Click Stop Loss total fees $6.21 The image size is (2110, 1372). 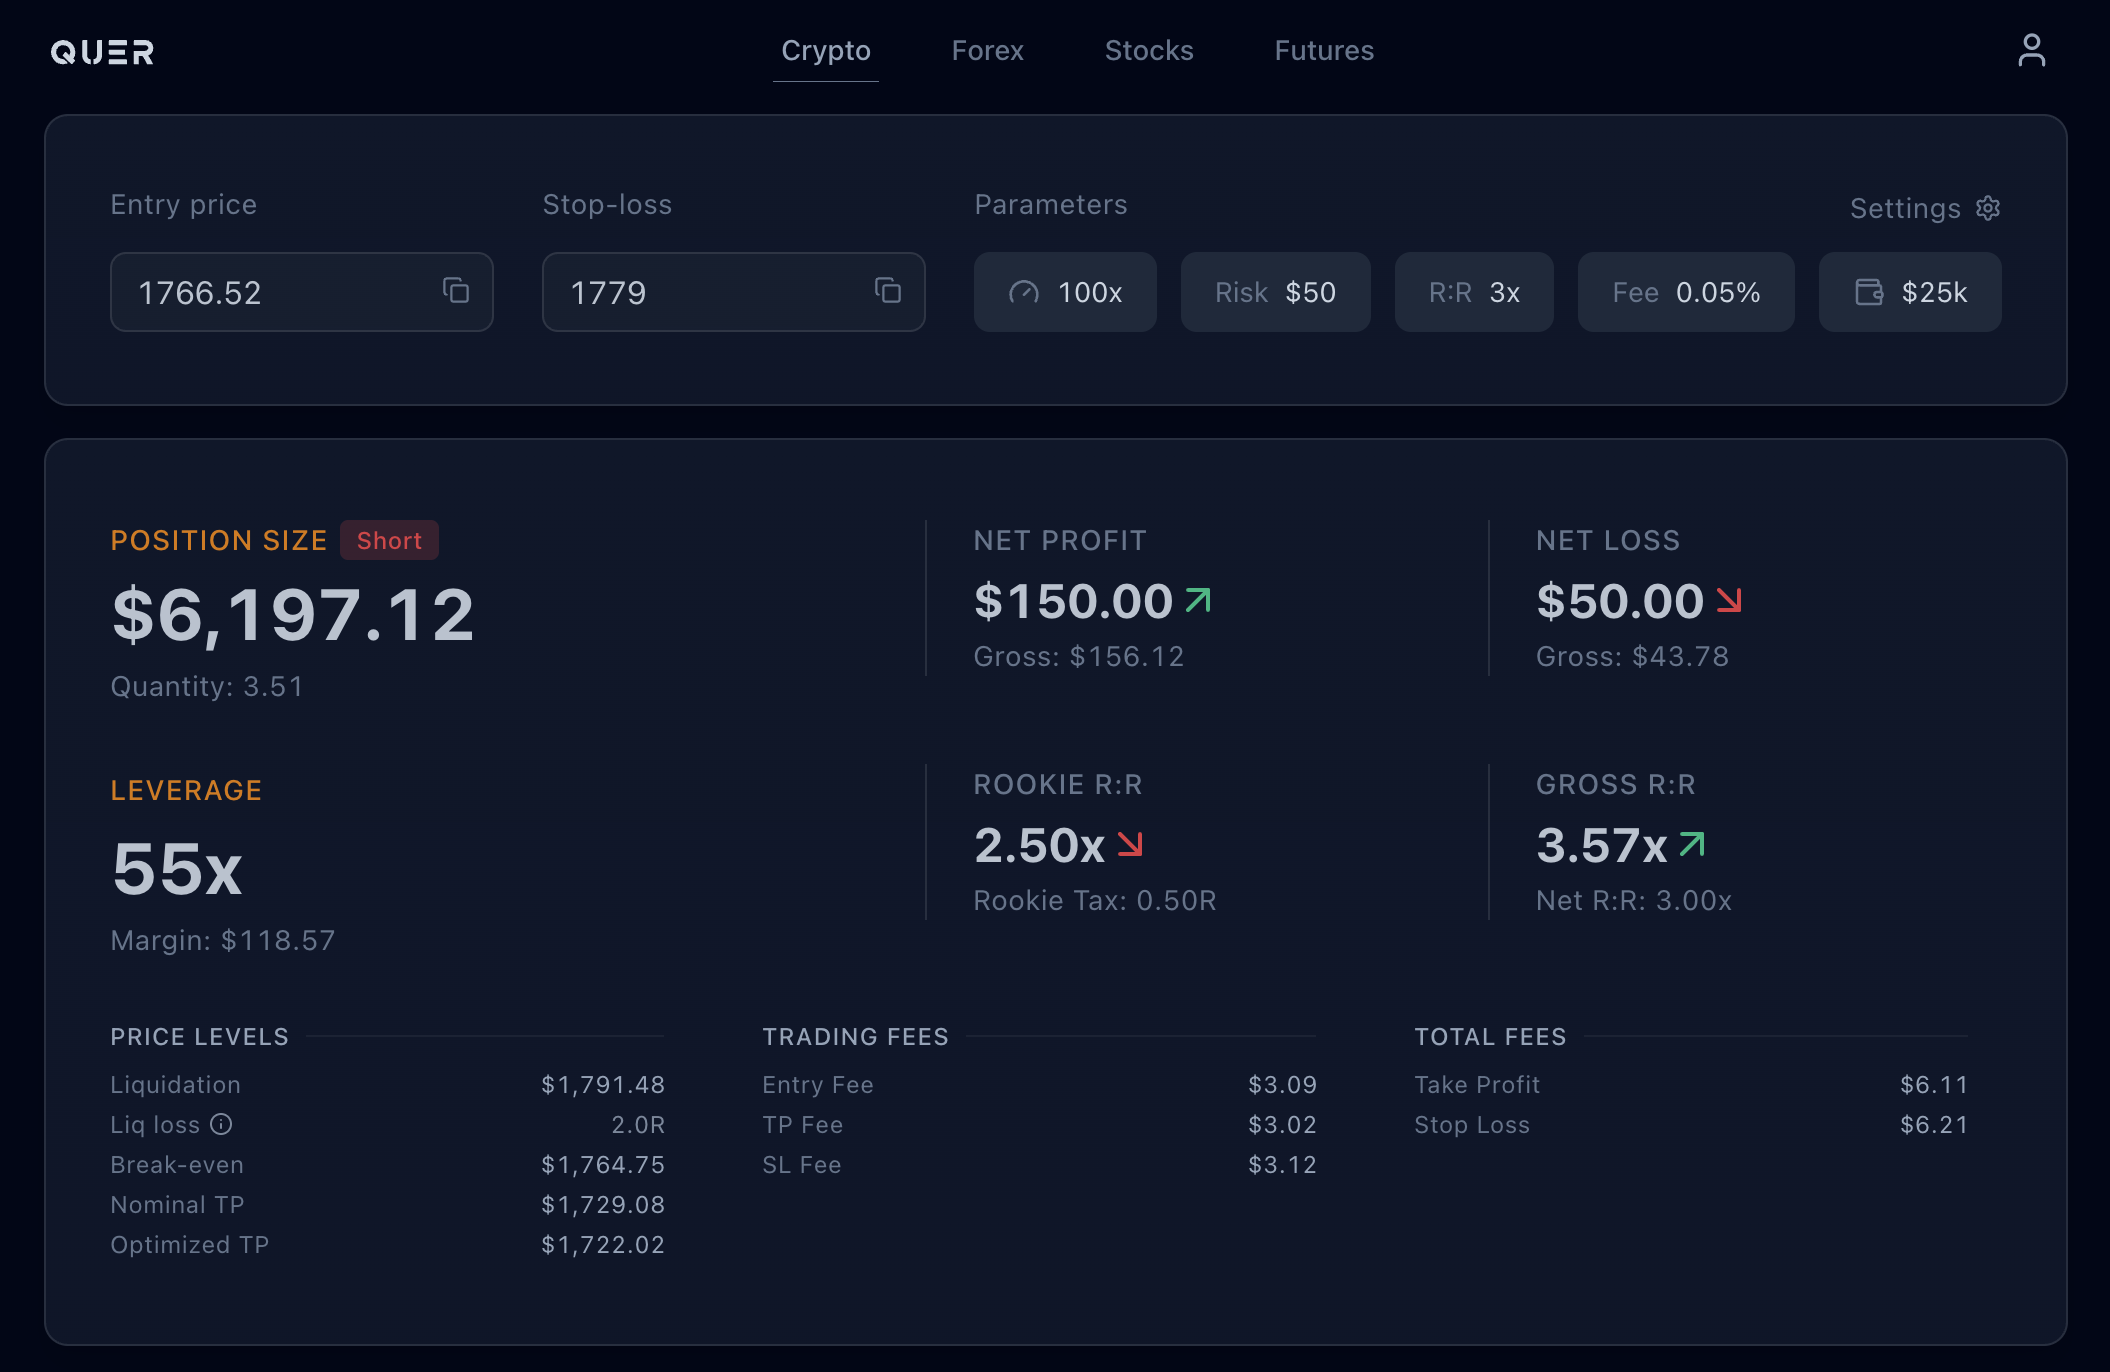tap(1935, 1124)
